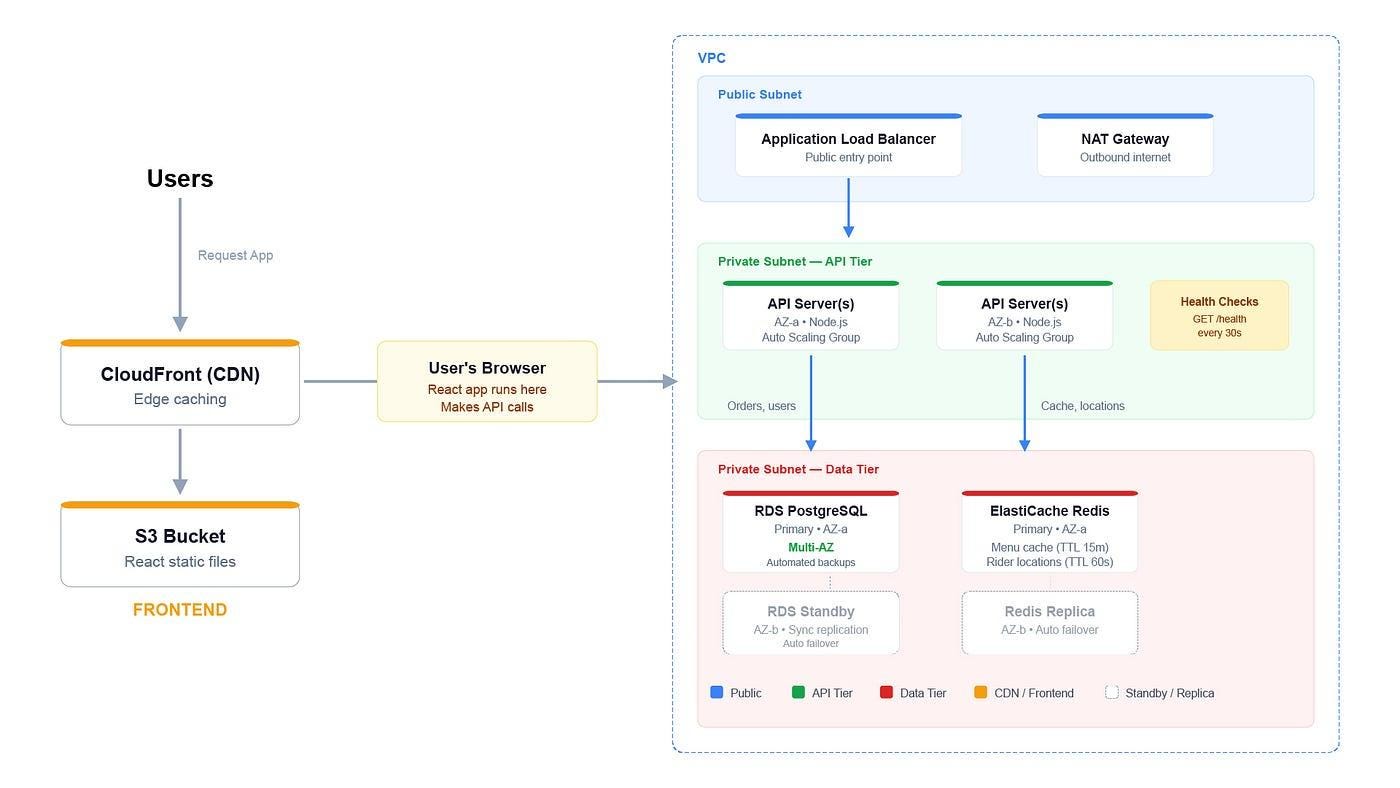Select the S3 Bucket box title

[x=180, y=537]
